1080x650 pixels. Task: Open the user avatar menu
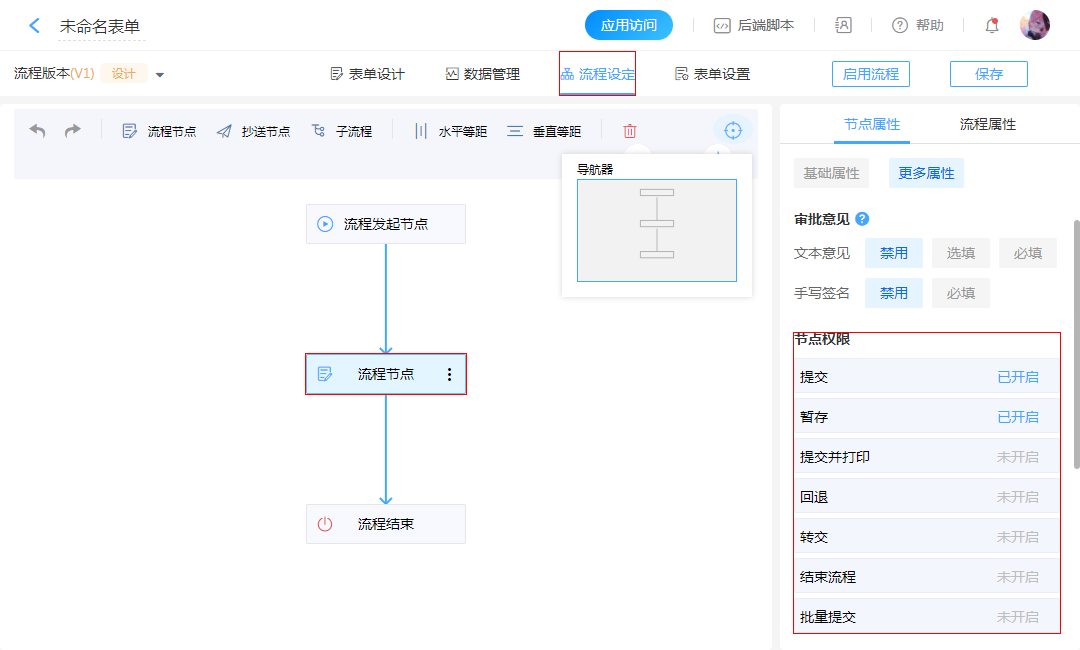click(1034, 26)
